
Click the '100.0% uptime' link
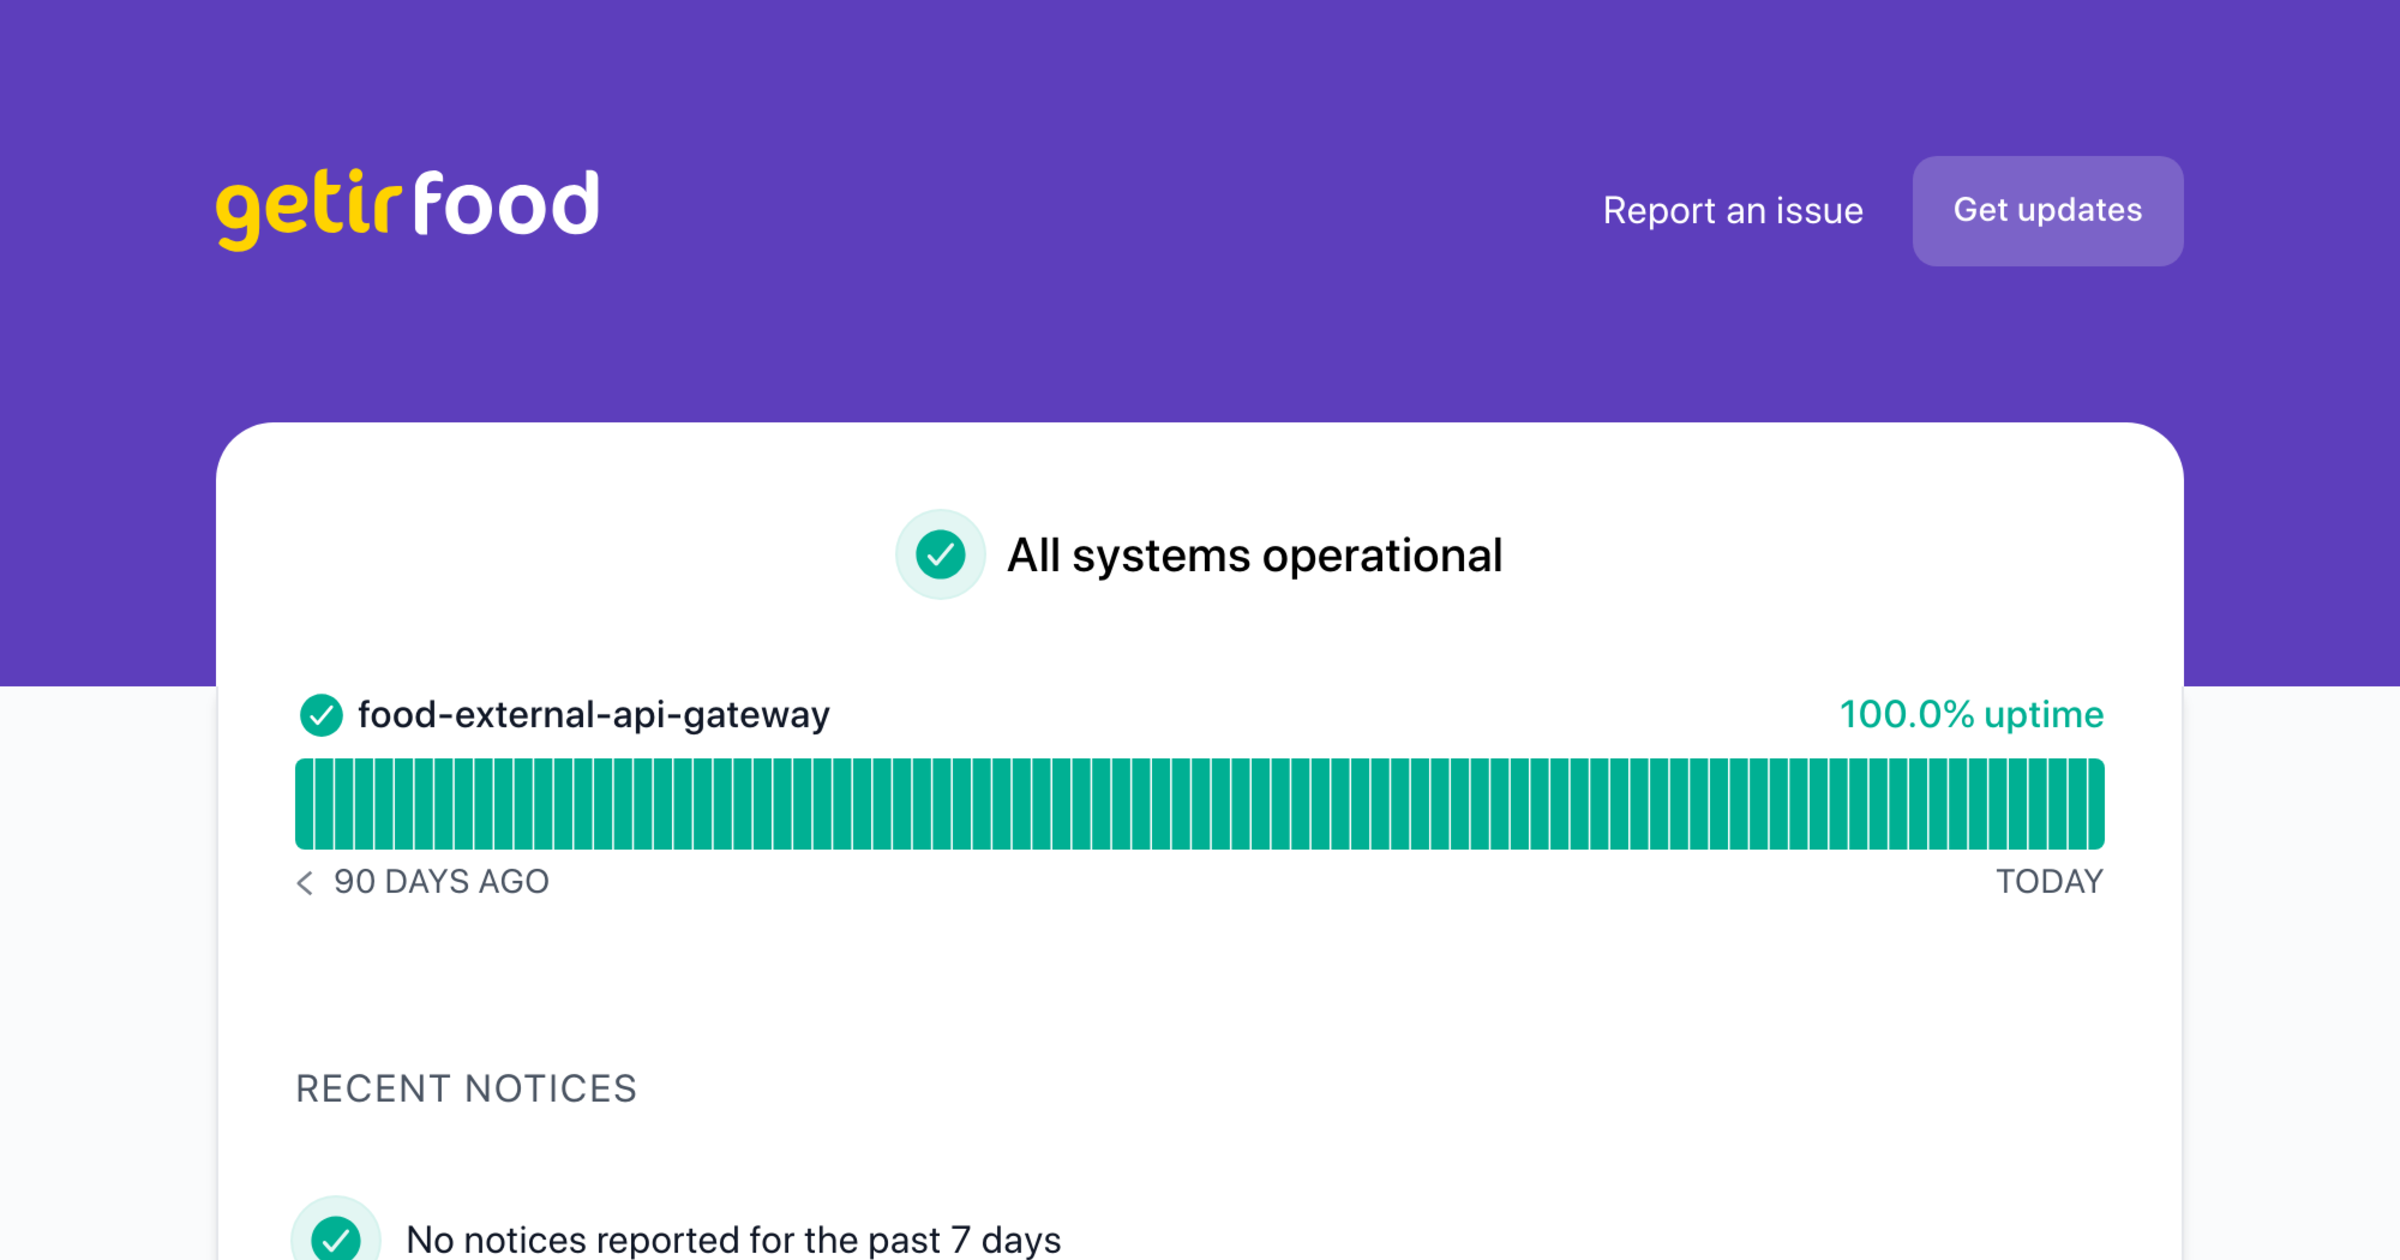click(1970, 714)
